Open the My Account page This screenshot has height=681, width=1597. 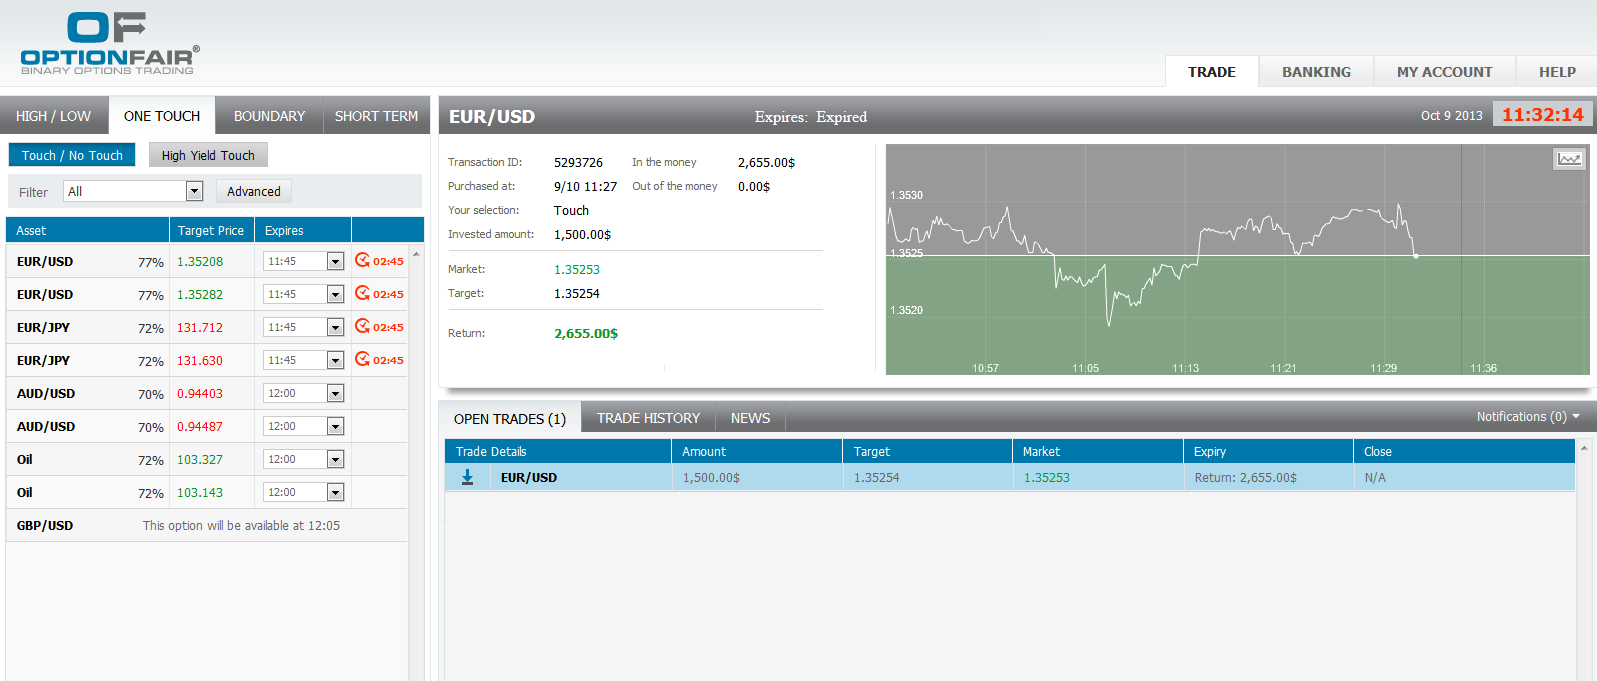coord(1444,72)
